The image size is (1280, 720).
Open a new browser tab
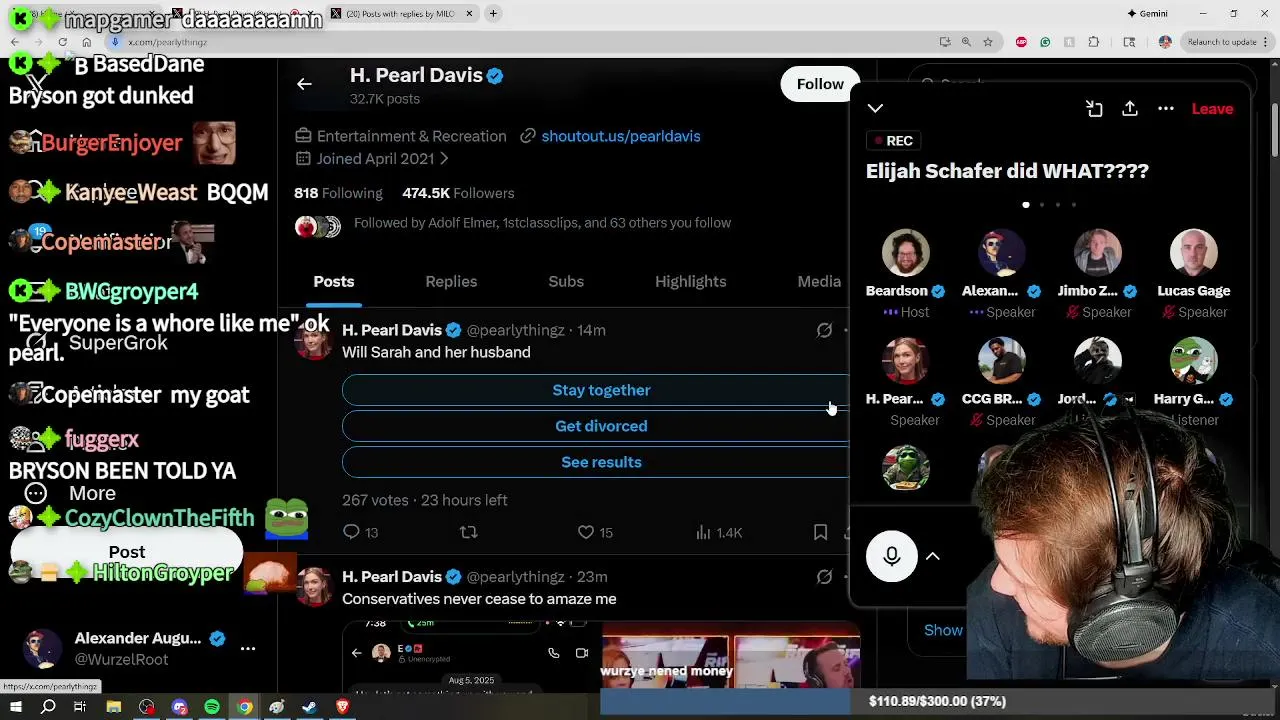(493, 13)
